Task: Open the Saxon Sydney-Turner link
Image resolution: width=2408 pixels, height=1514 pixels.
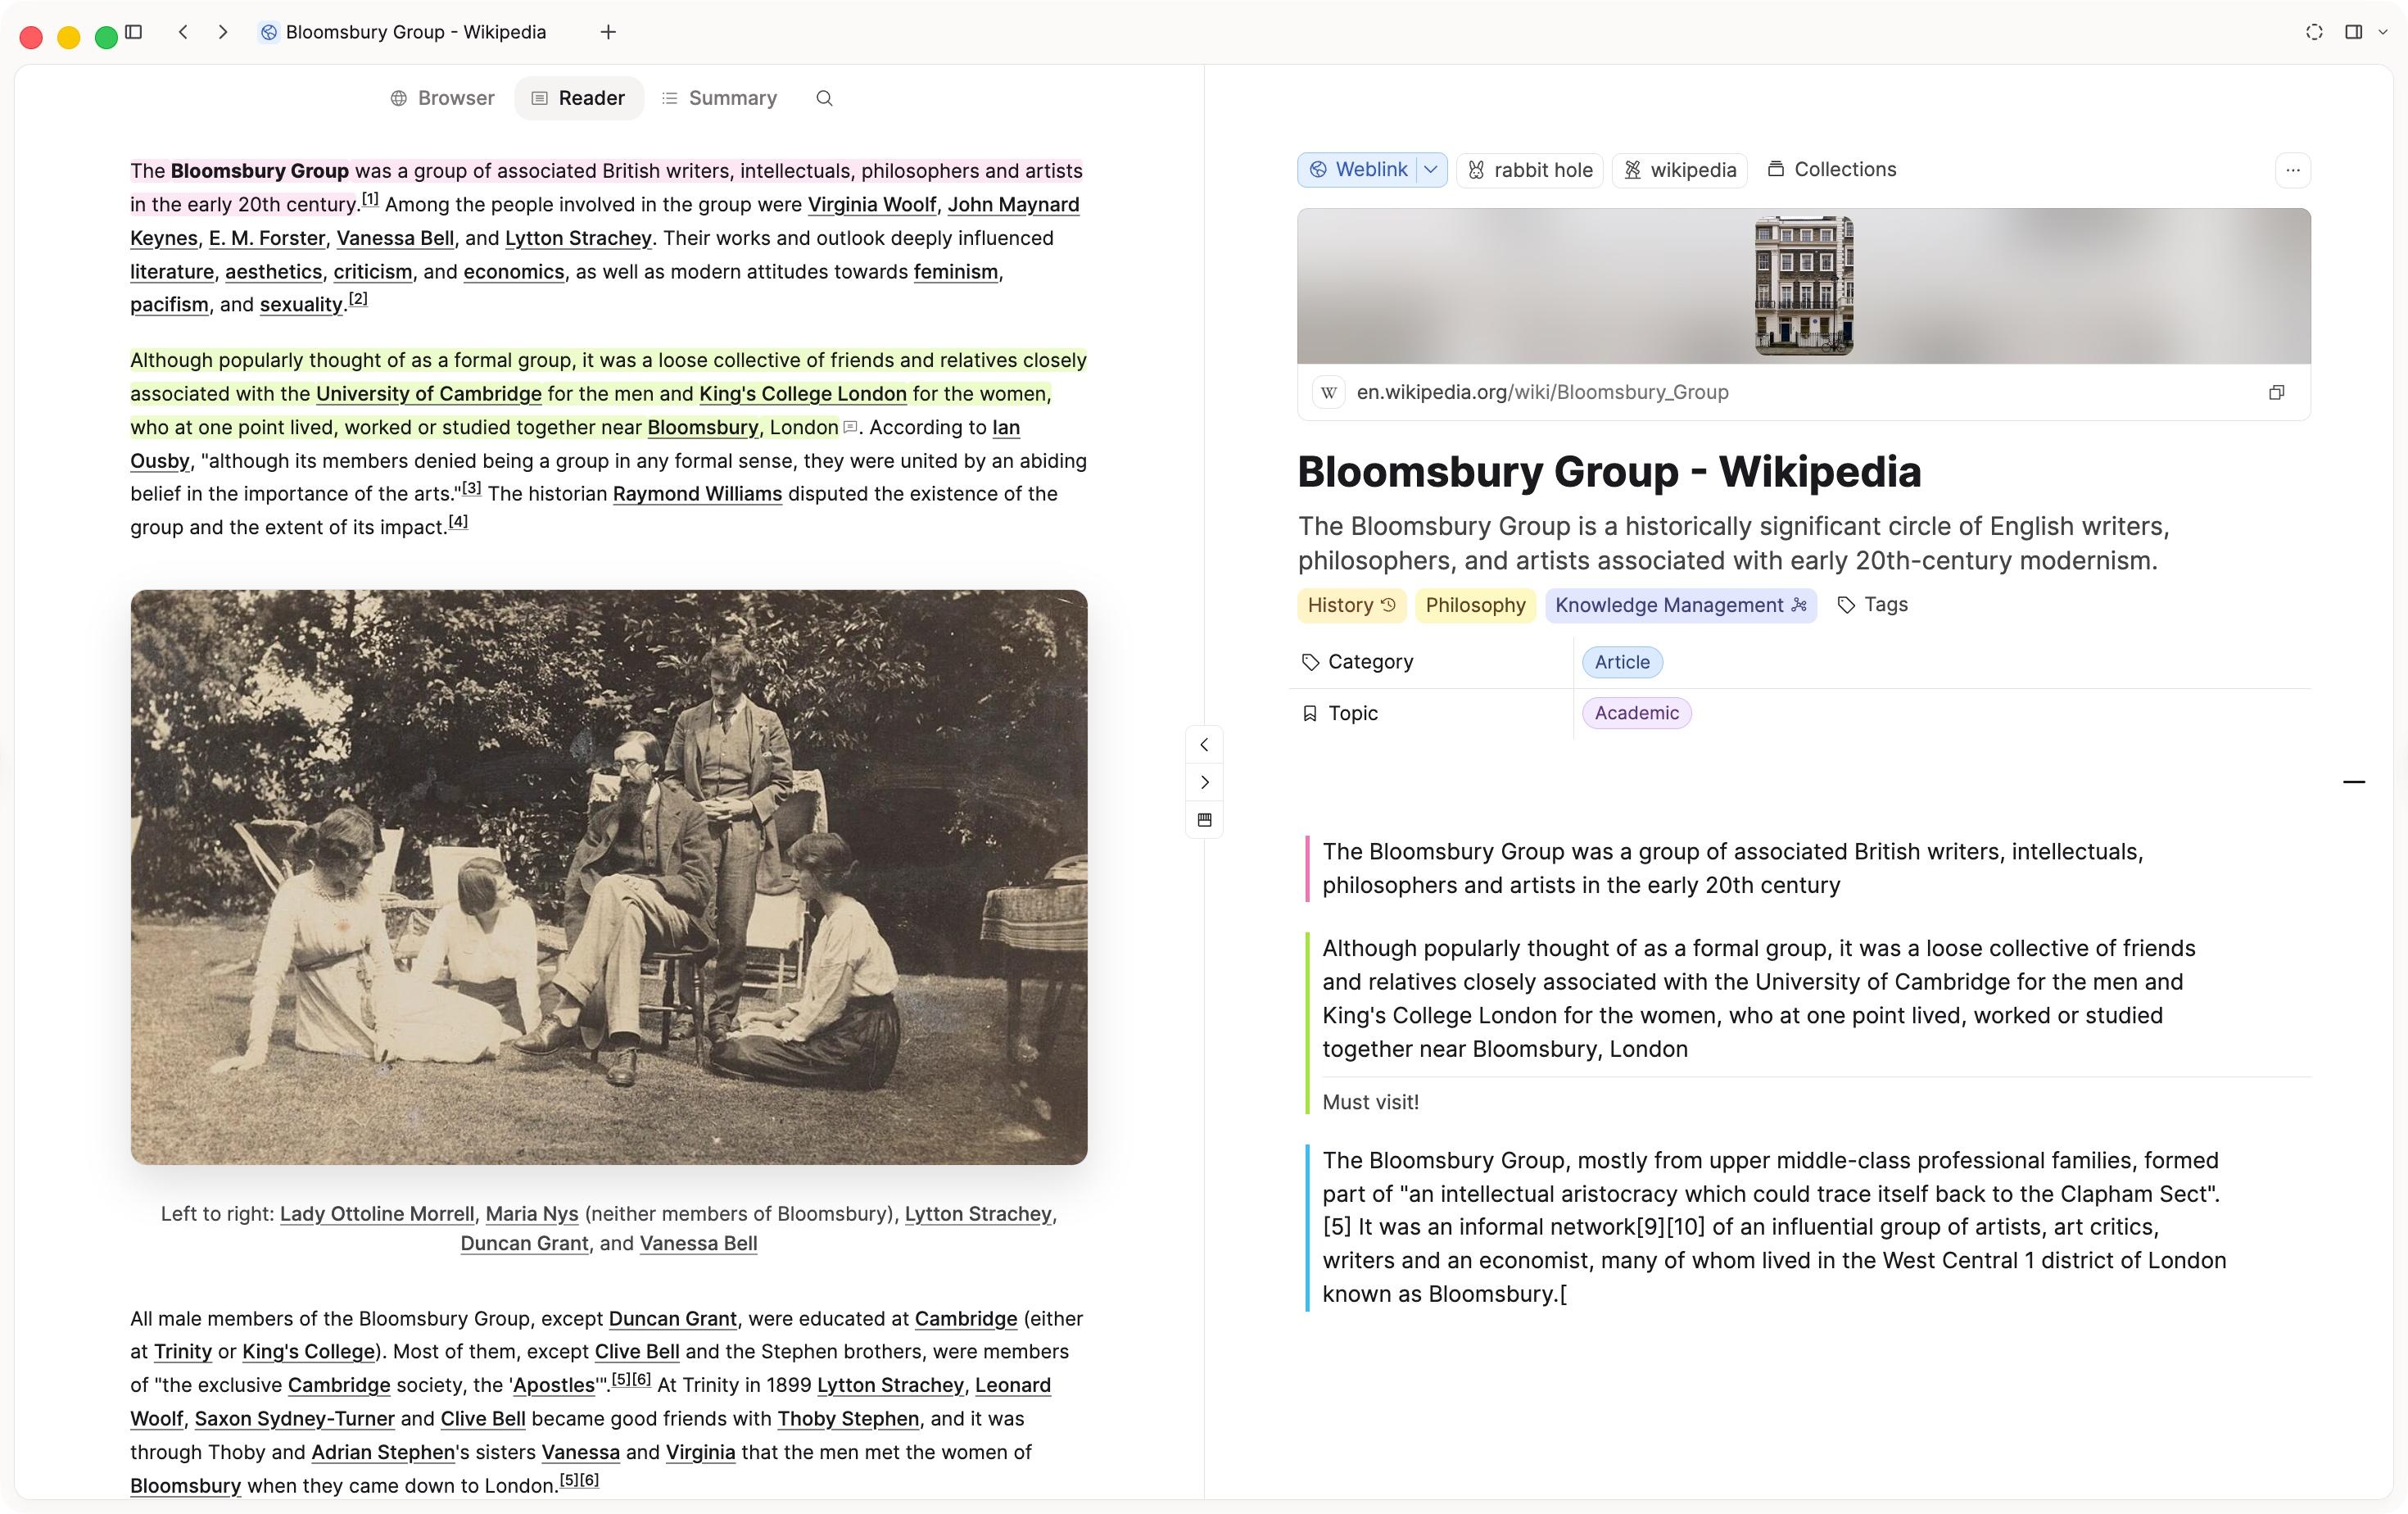Action: 295,1419
